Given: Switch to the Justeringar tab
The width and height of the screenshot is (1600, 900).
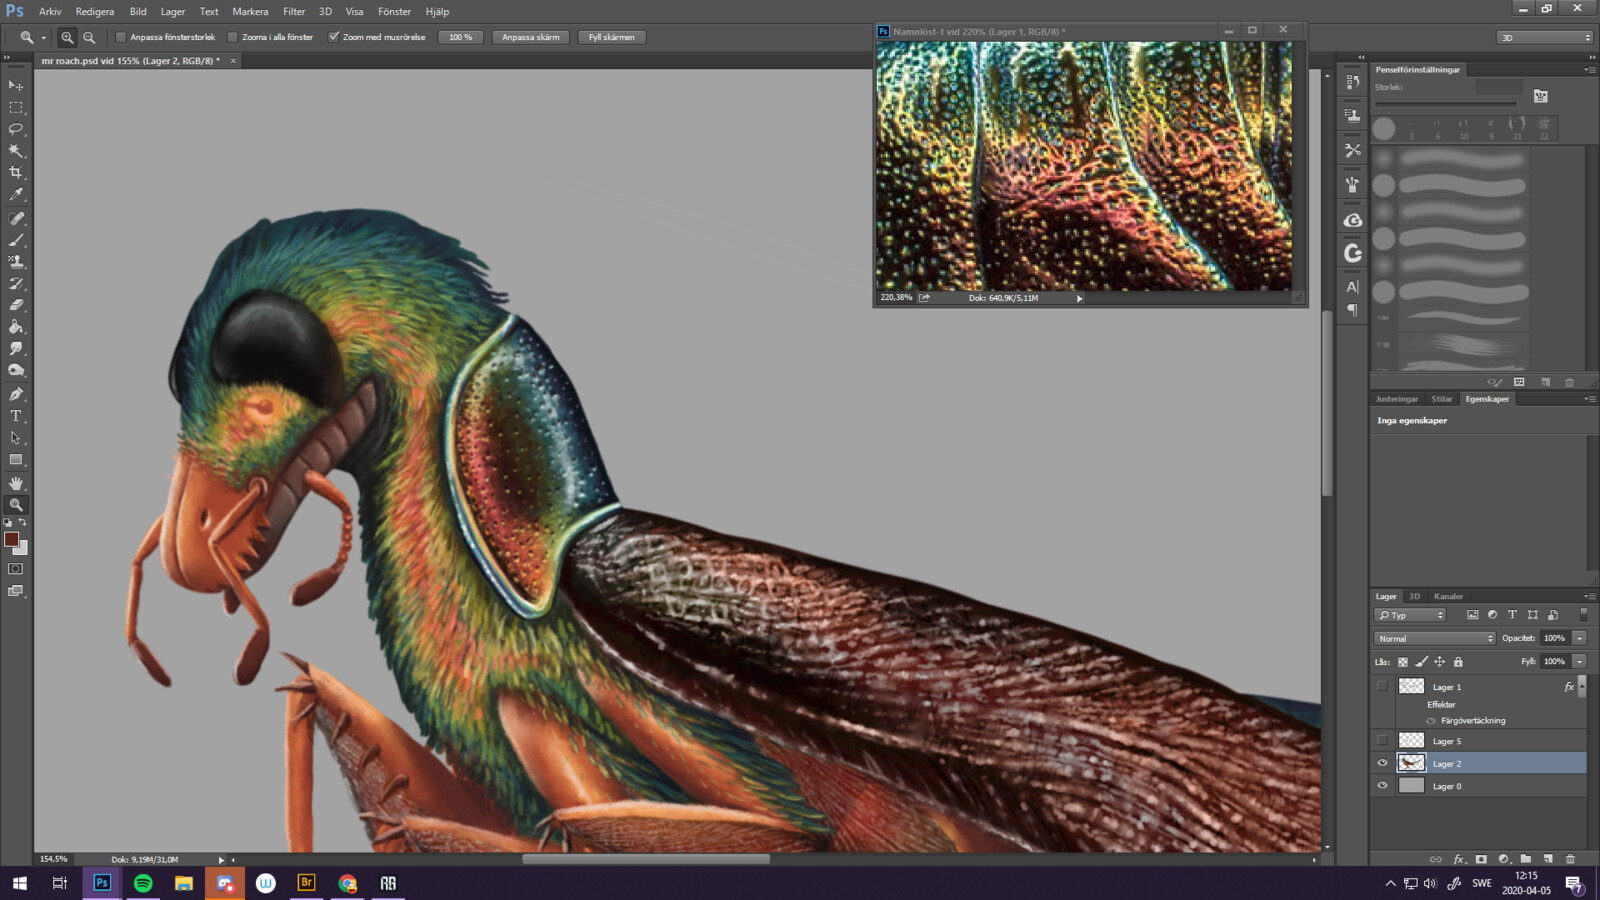Looking at the screenshot, I should [x=1396, y=399].
